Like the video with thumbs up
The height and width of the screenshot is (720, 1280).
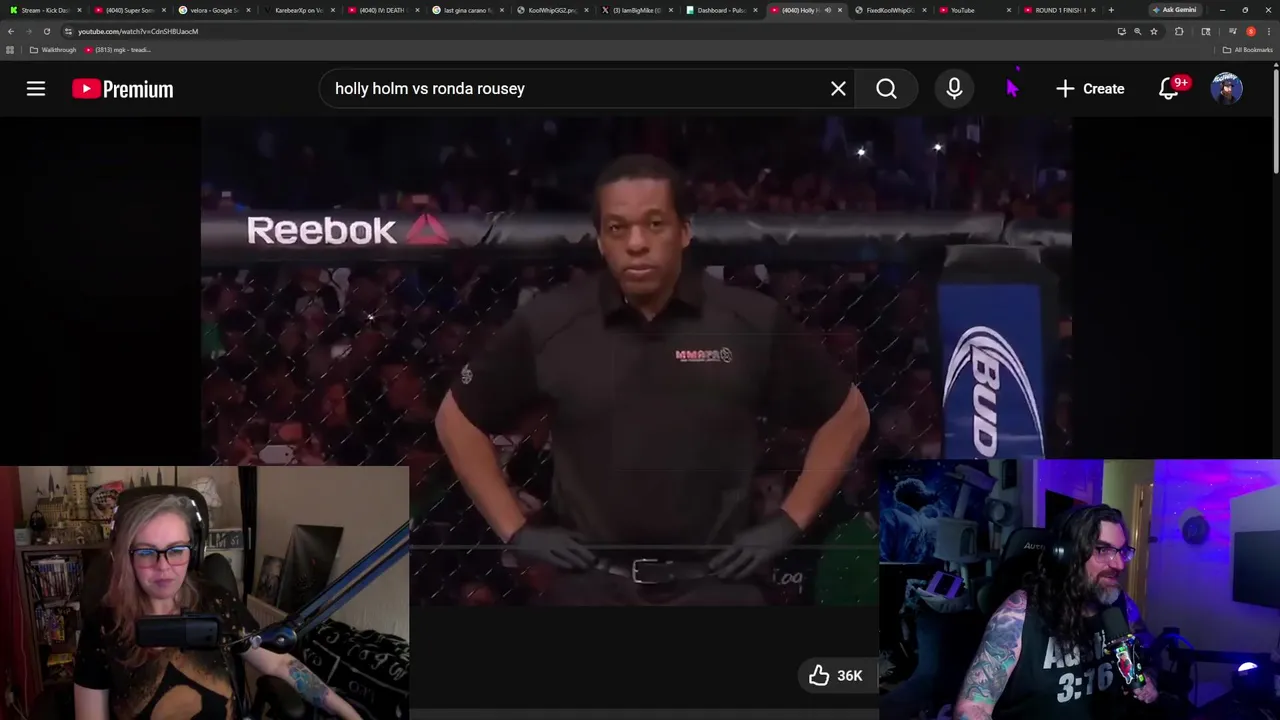[x=819, y=676]
